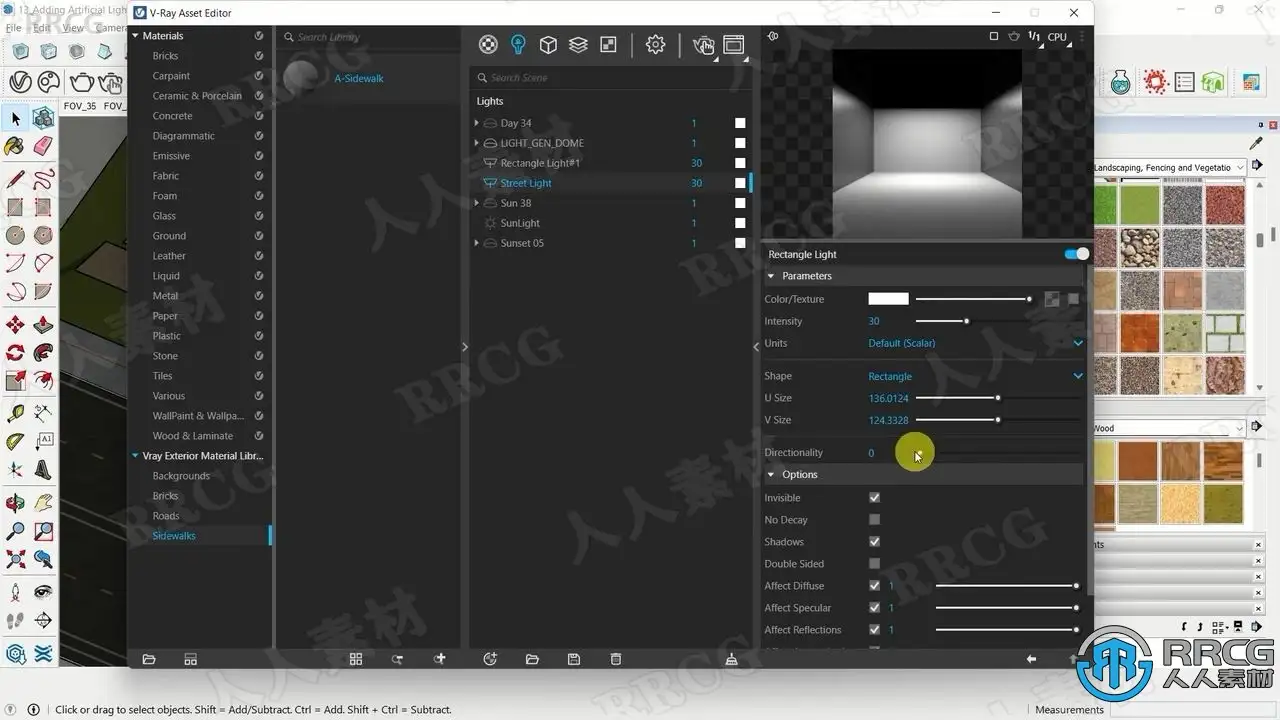Open the Render Elements layers icon
This screenshot has height=720, width=1280.
(x=578, y=44)
